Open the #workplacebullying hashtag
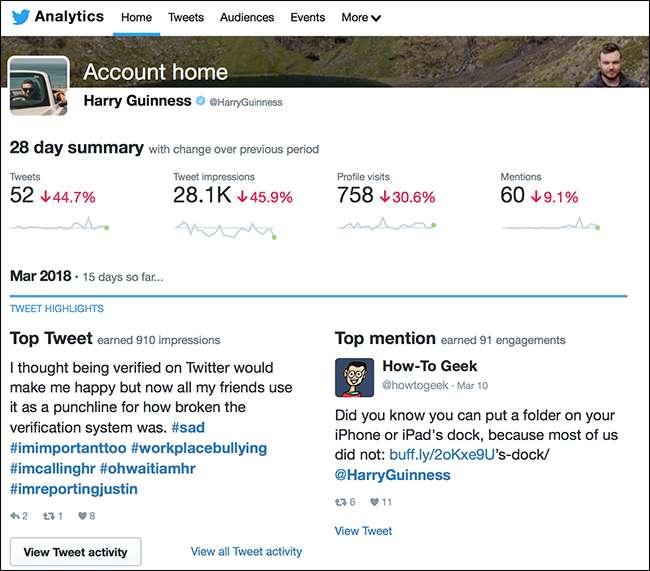The height and width of the screenshot is (571, 650). tap(199, 448)
